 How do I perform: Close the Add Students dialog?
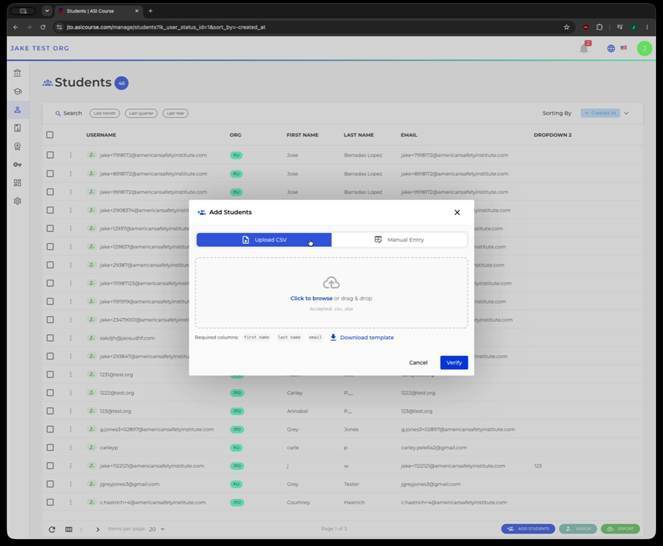point(457,212)
